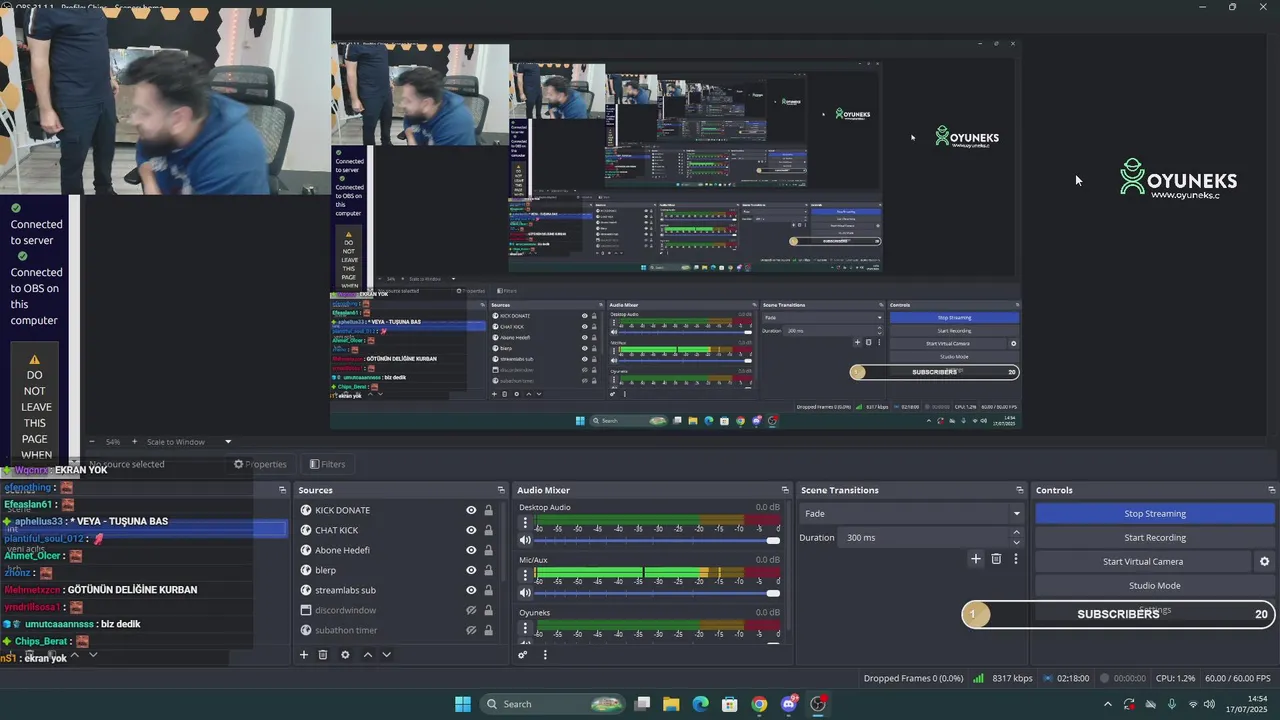The height and width of the screenshot is (720, 1280).
Task: Open Microsoft Edge from taskbar
Action: tap(700, 704)
